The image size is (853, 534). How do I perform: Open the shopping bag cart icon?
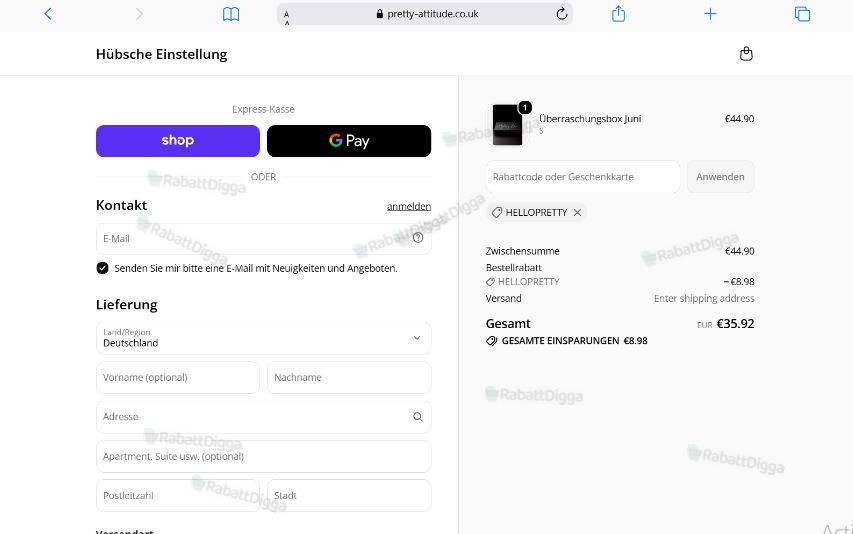[x=746, y=54]
